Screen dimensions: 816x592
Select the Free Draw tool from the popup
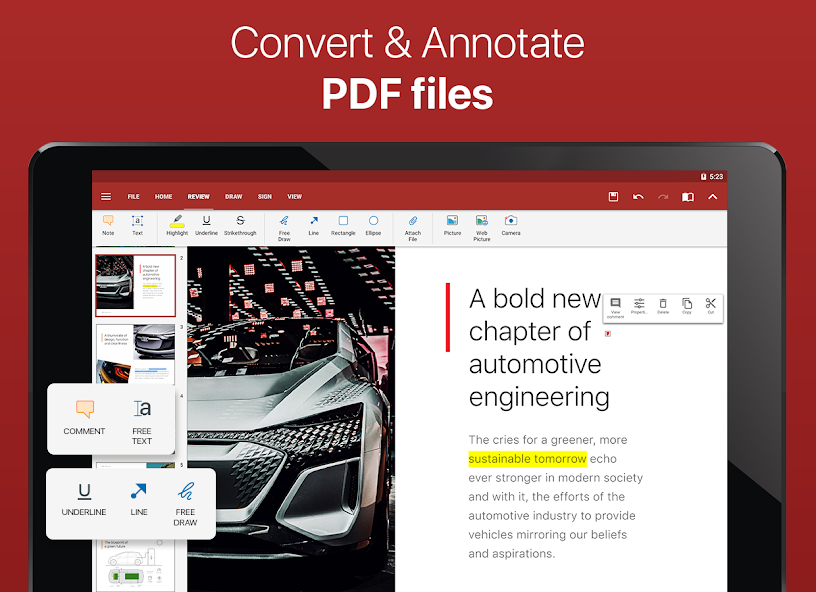pyautogui.click(x=184, y=502)
